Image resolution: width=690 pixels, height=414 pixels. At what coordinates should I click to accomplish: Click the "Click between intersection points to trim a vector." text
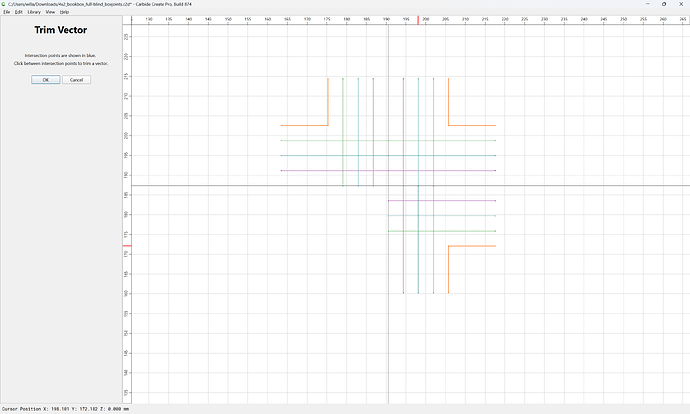point(61,63)
